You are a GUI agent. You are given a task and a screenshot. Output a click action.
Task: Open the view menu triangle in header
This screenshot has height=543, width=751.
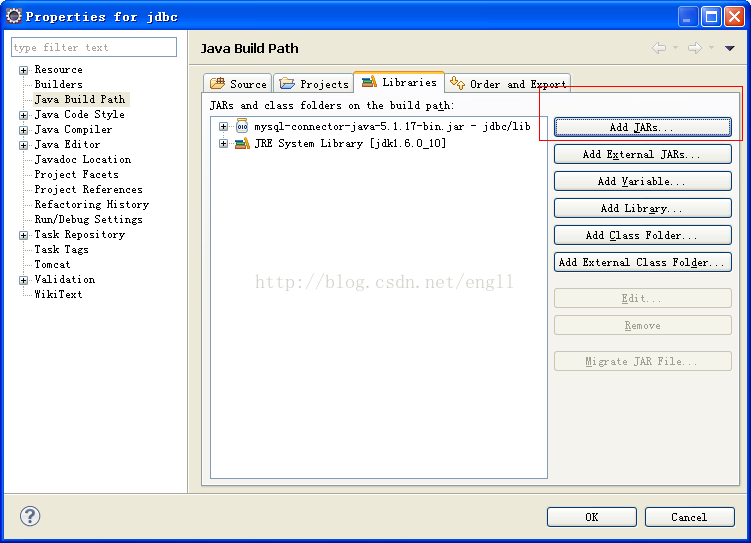[729, 48]
